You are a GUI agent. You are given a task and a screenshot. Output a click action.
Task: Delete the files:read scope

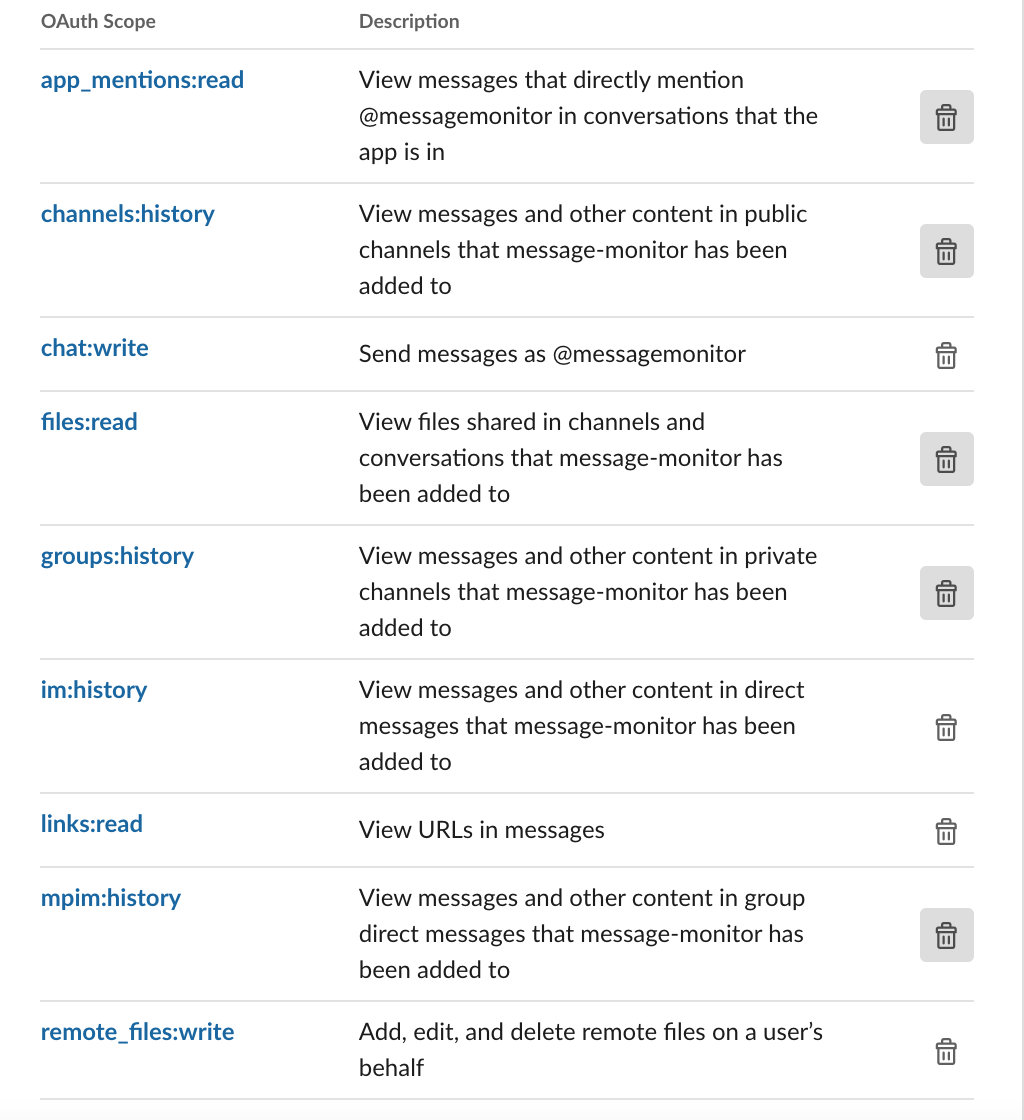[946, 459]
